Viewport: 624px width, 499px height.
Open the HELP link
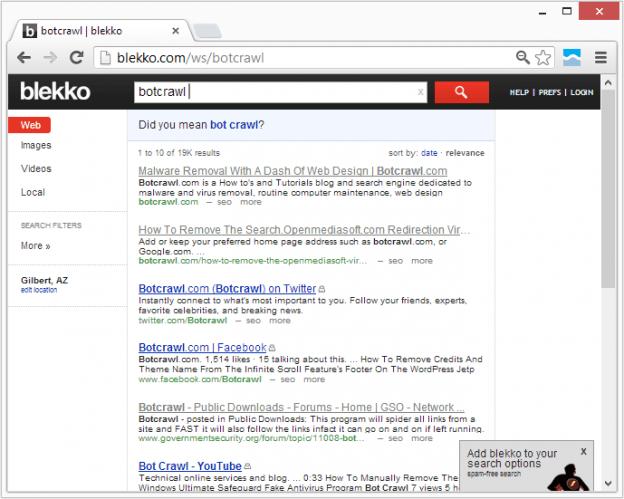click(x=519, y=92)
